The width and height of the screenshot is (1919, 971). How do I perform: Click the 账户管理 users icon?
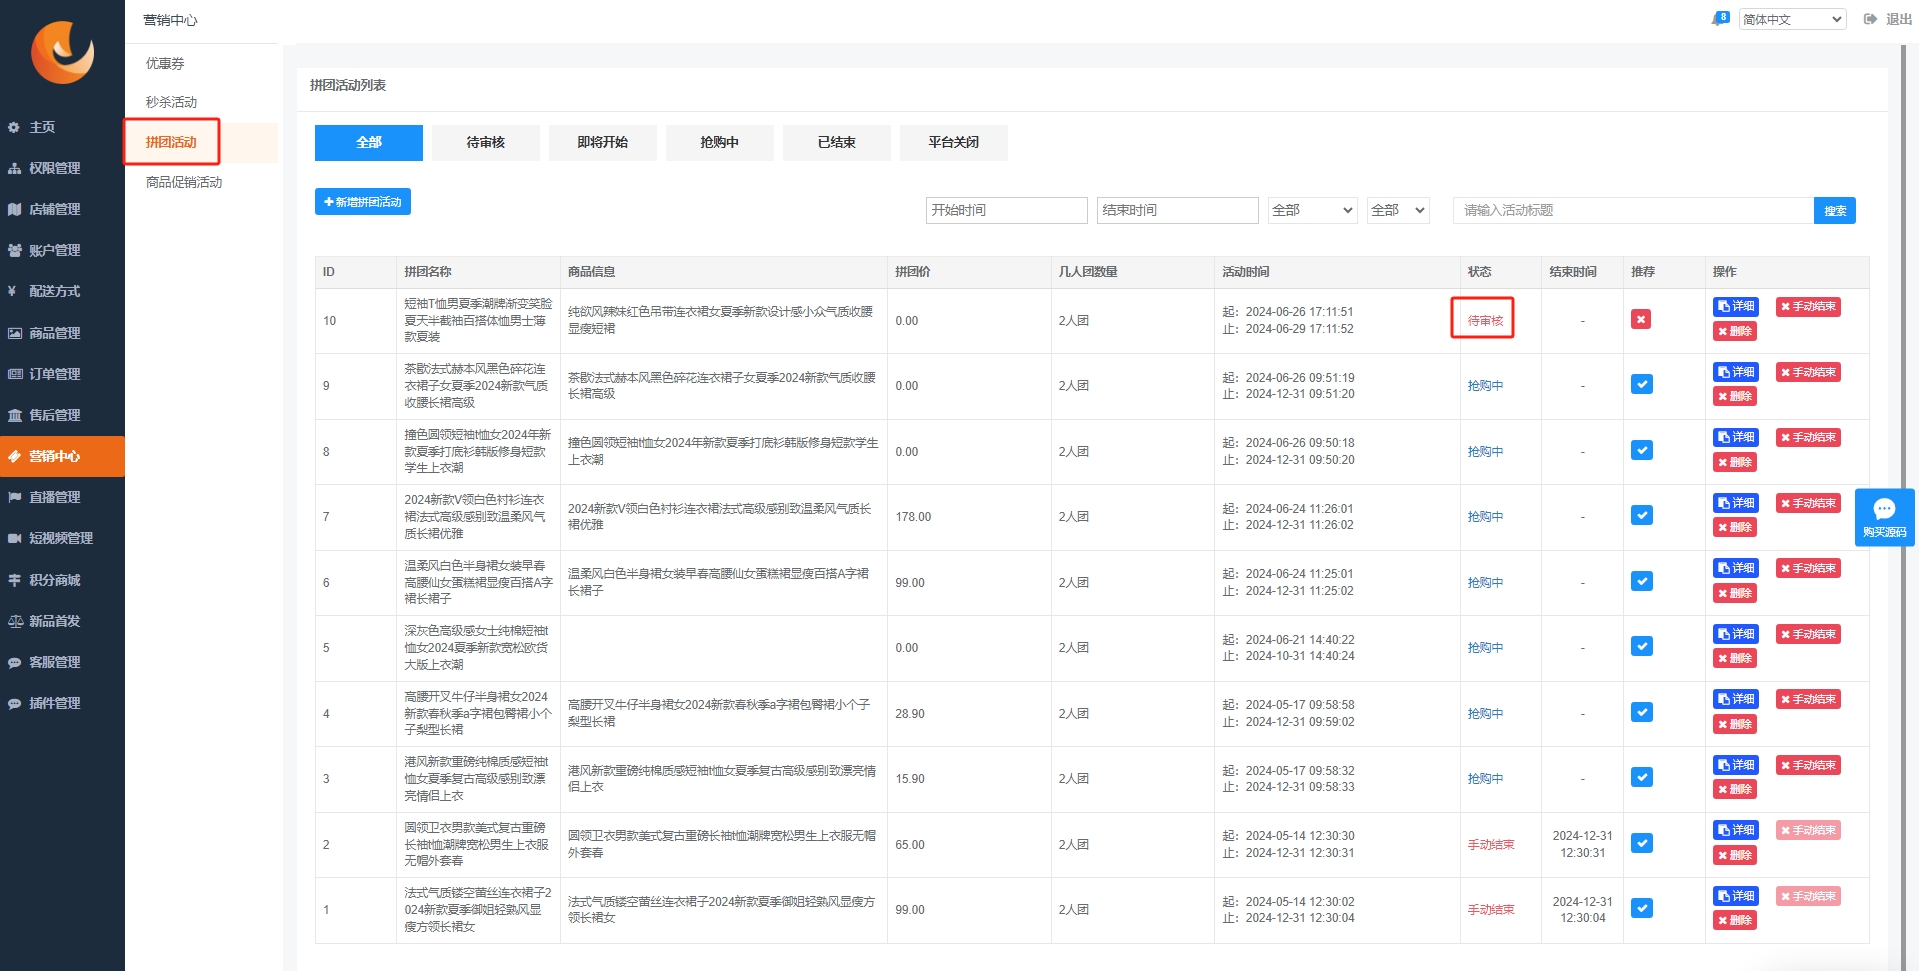[14, 250]
